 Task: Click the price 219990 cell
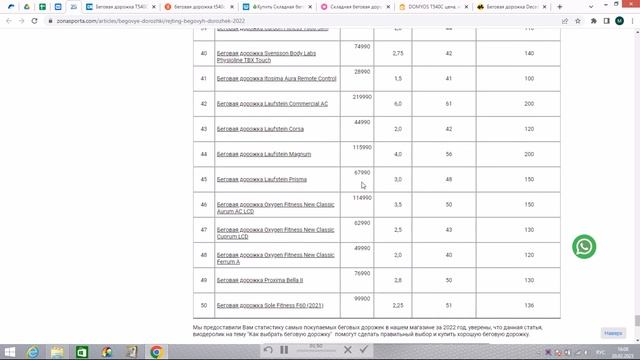(357, 104)
